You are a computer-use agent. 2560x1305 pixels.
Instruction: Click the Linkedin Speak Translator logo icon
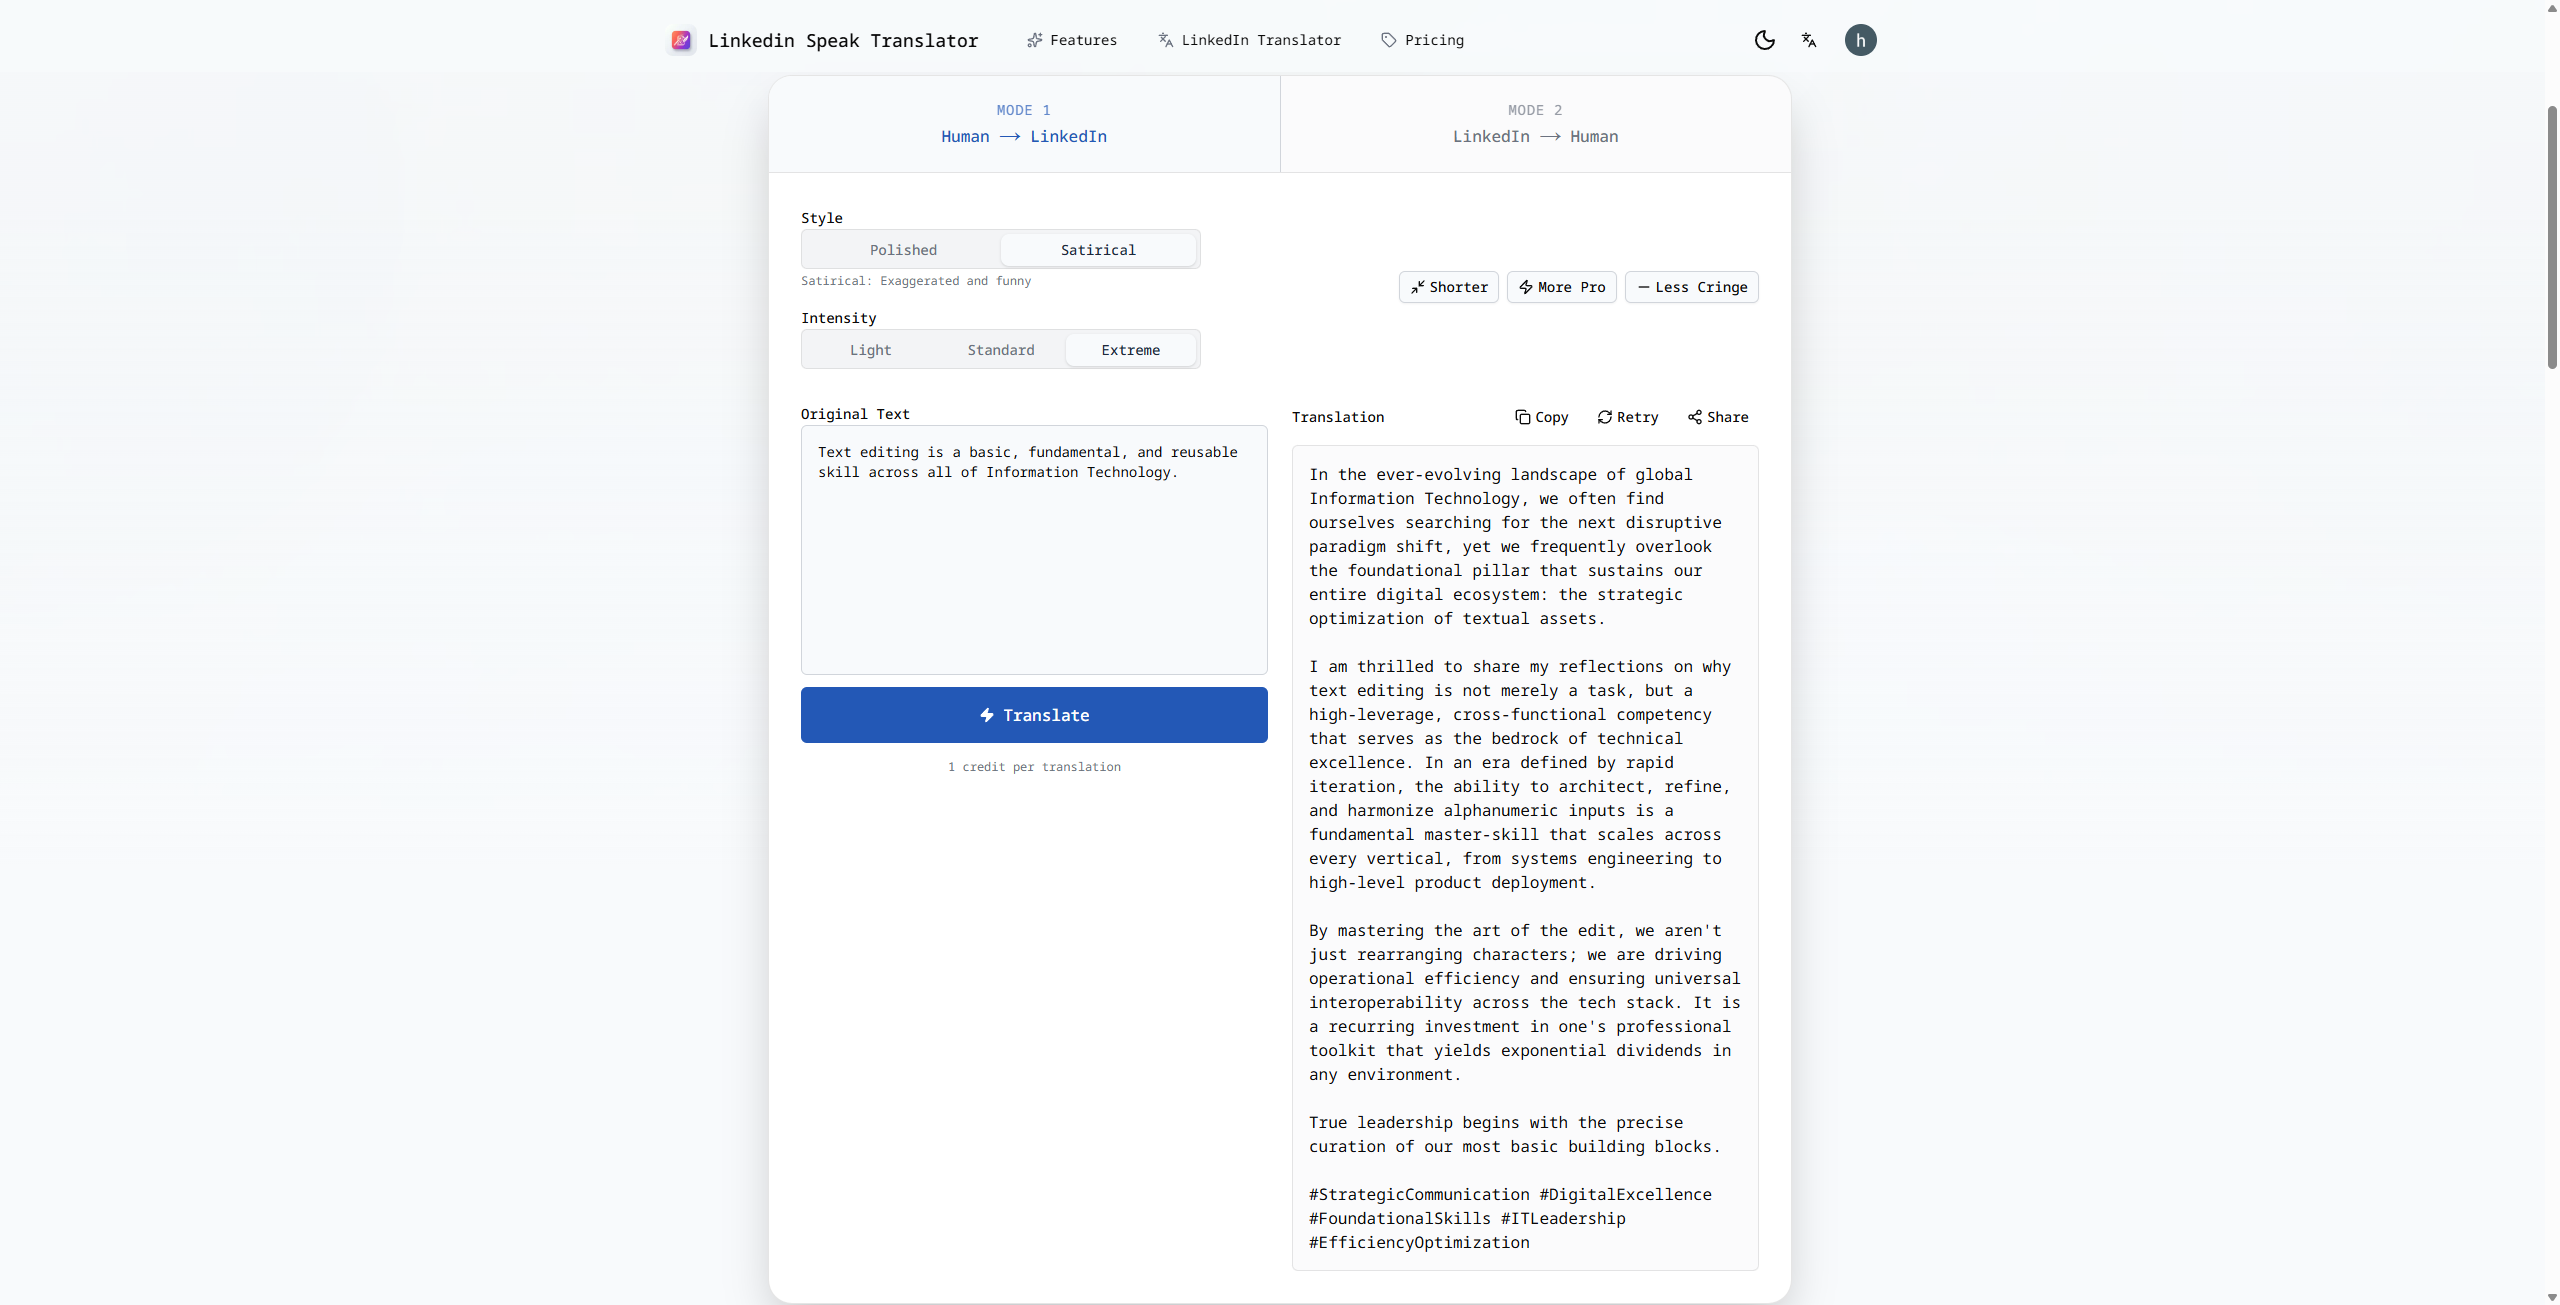681,40
